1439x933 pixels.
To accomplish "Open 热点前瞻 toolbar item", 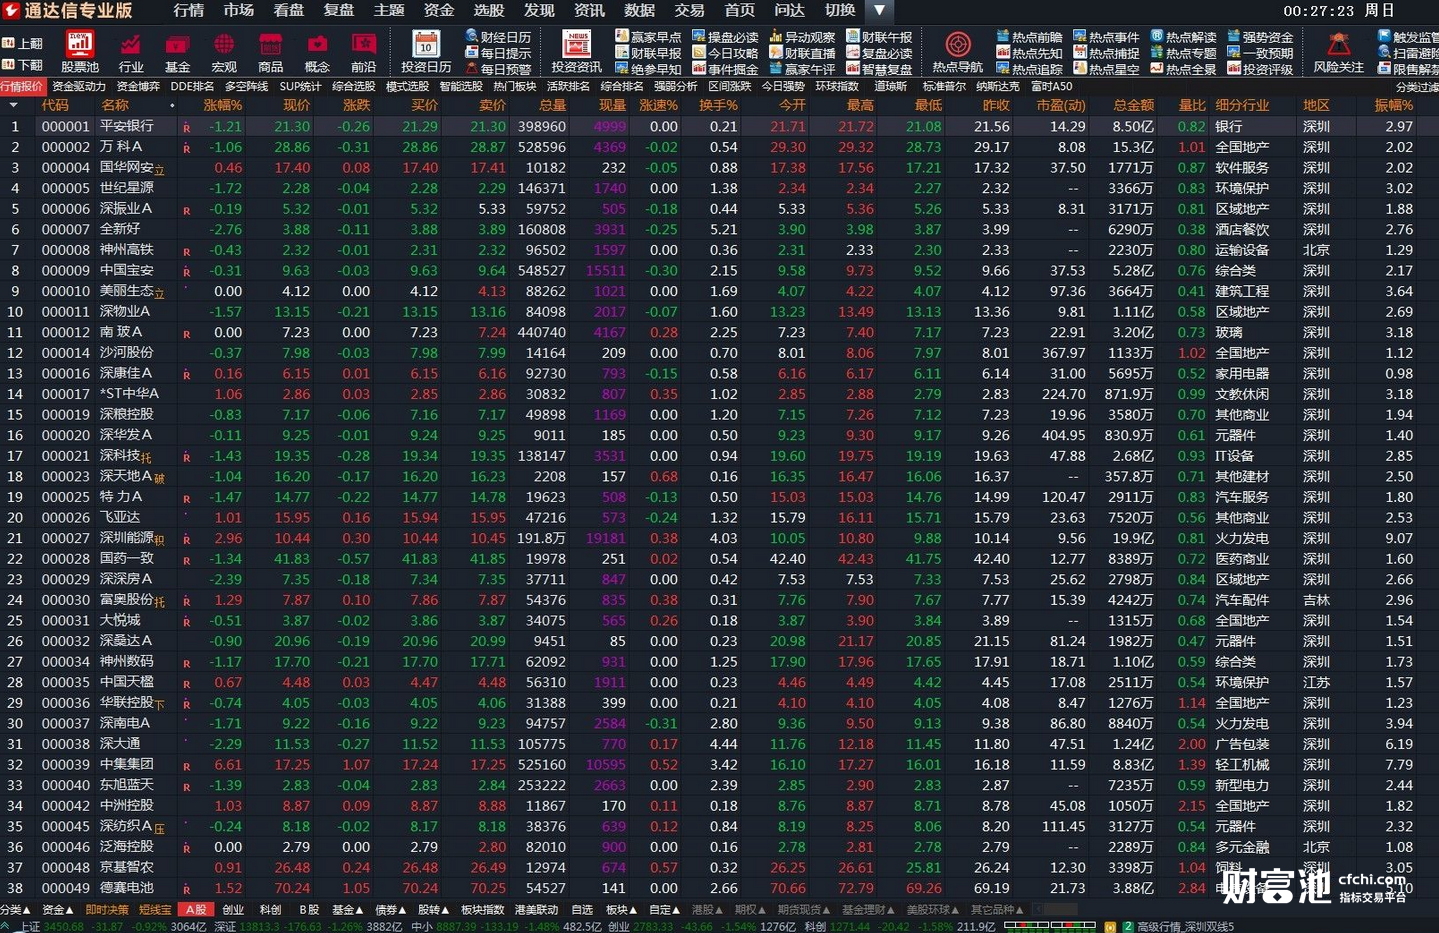I will coord(1029,37).
